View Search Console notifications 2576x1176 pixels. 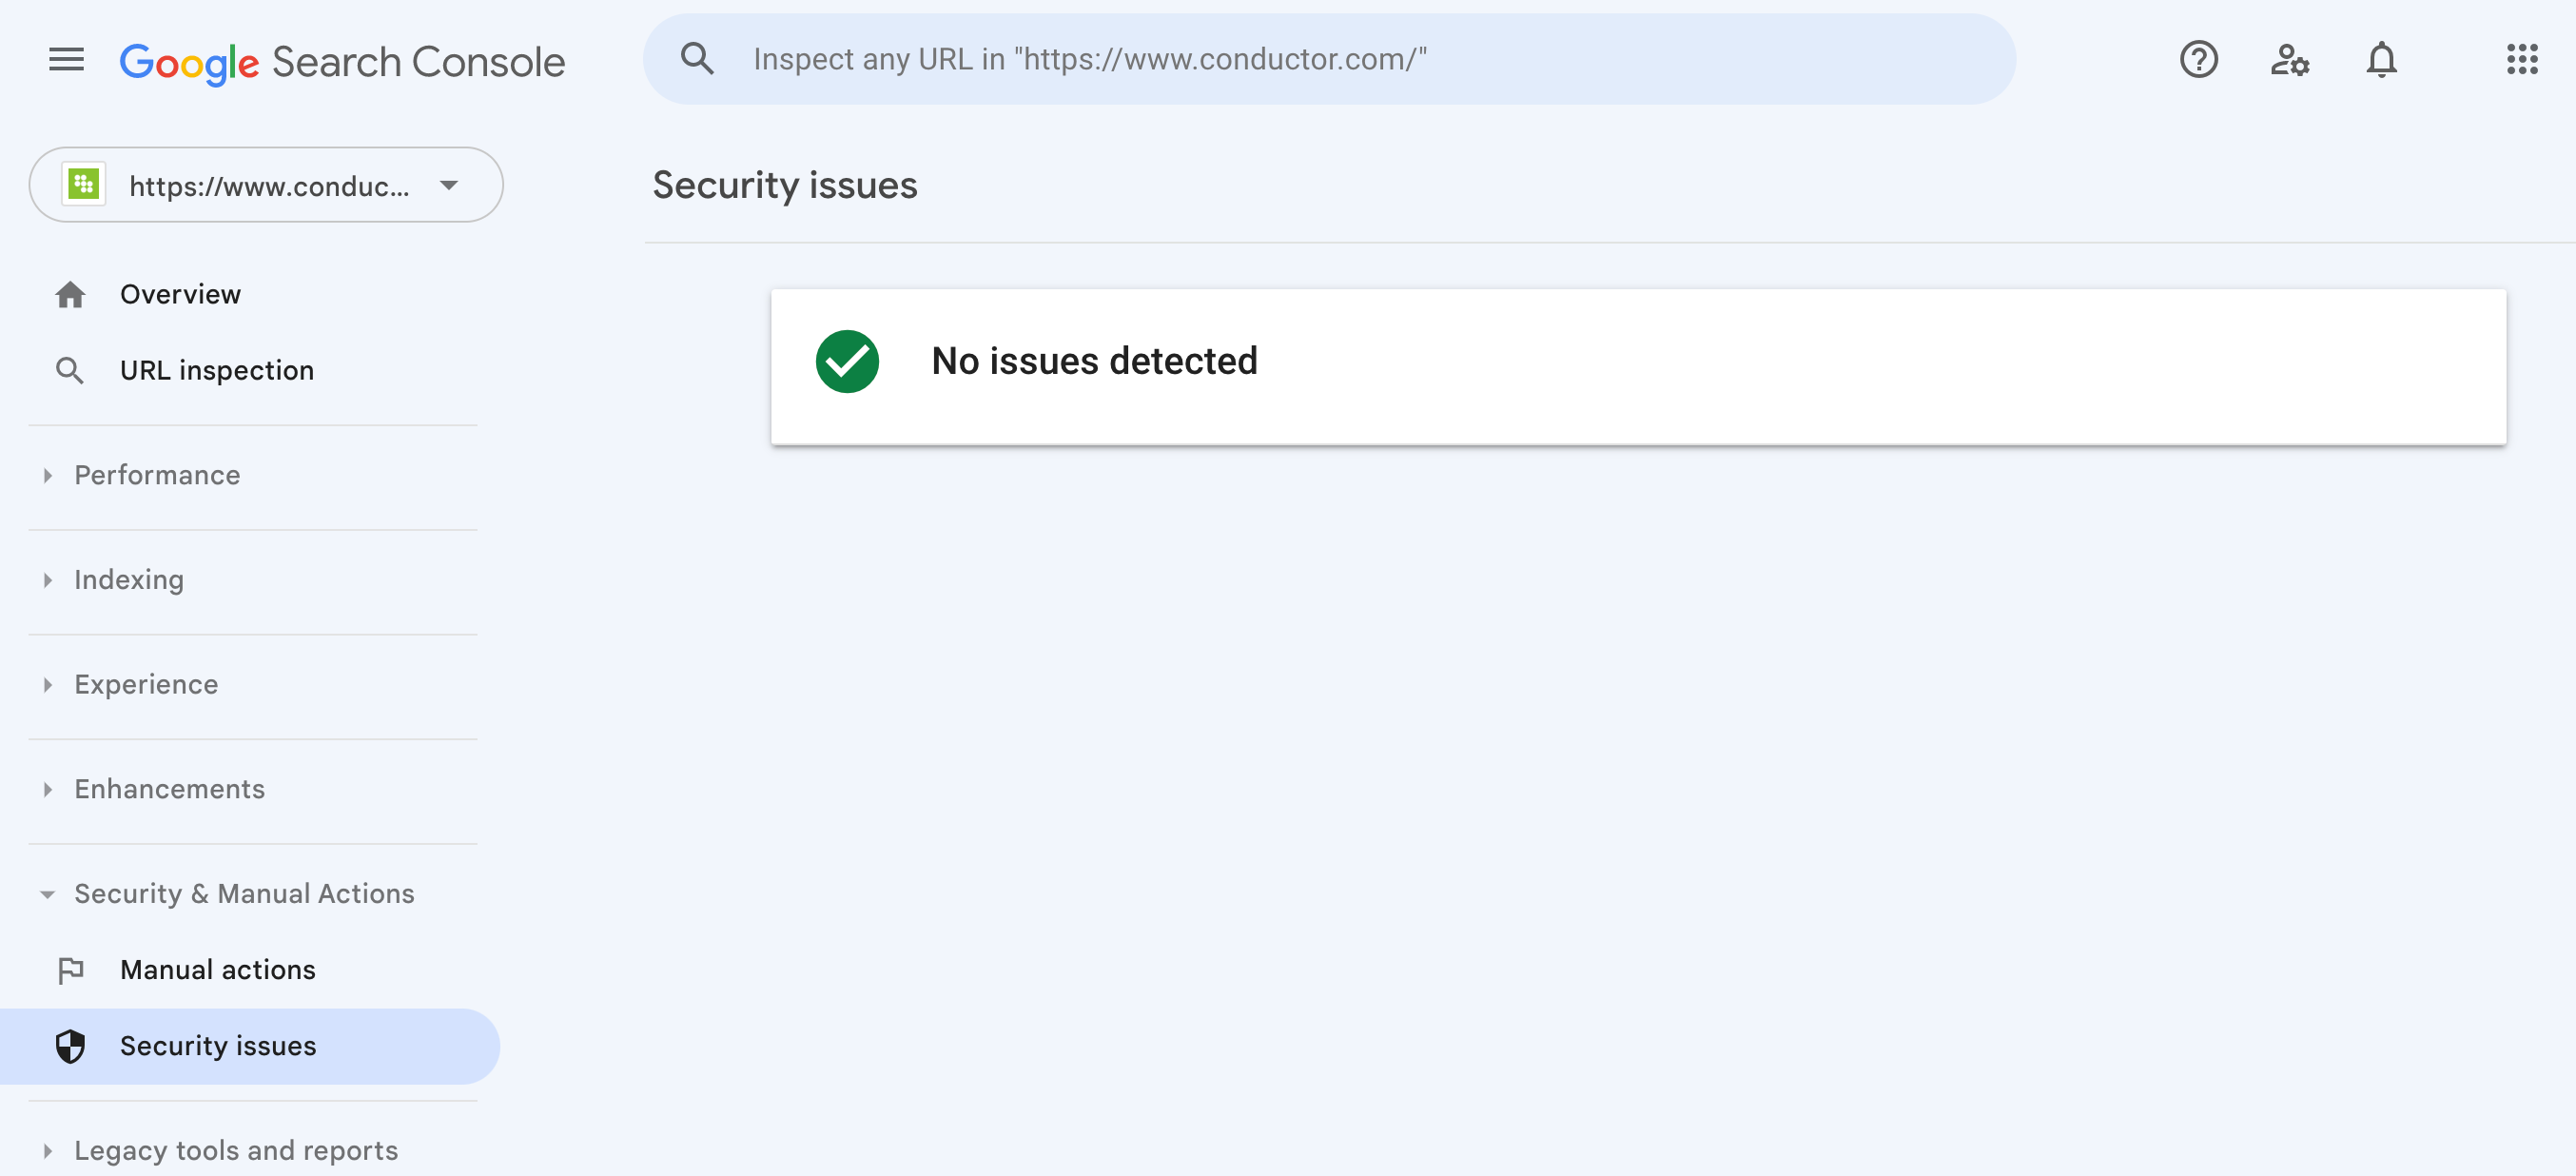tap(2382, 59)
